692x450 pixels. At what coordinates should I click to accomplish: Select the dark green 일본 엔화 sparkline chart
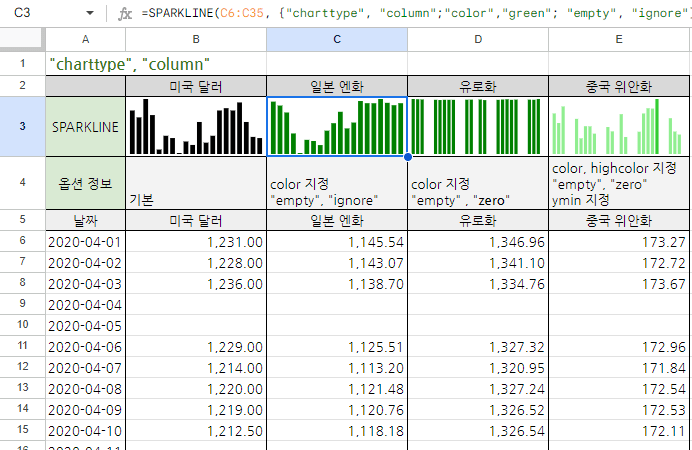pyautogui.click(x=336, y=126)
